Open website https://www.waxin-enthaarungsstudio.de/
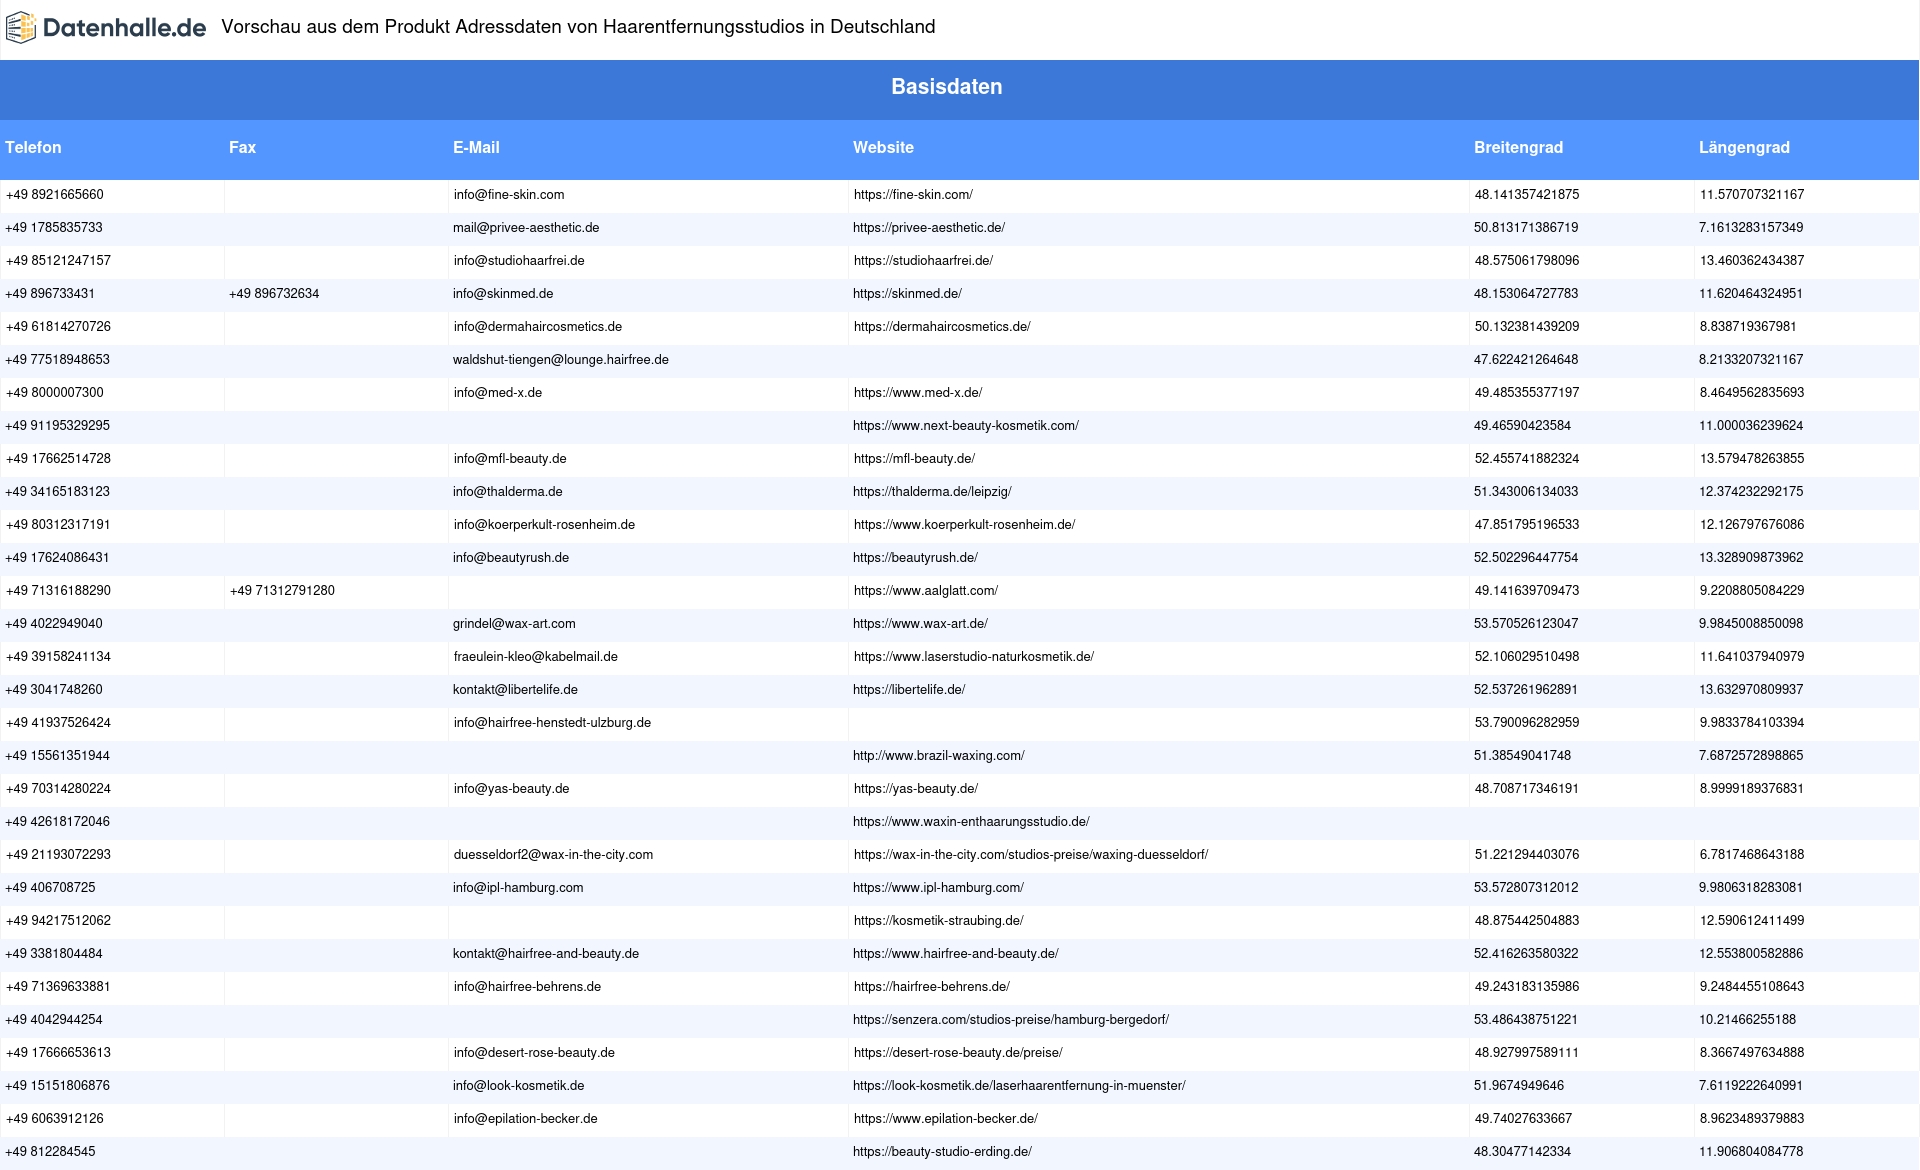This screenshot has width=1920, height=1170. [971, 822]
